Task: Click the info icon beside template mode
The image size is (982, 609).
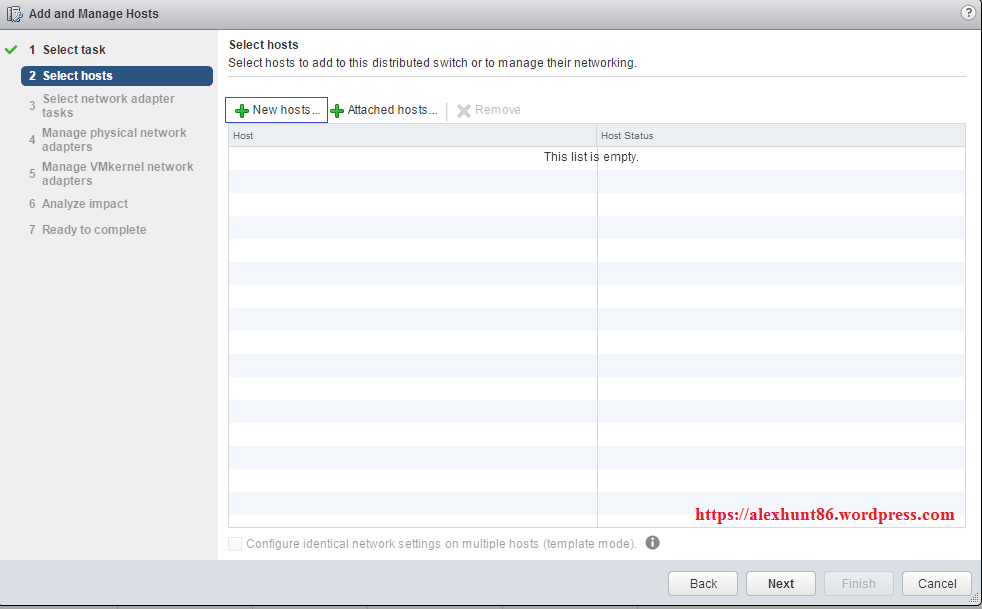Action: coord(653,543)
